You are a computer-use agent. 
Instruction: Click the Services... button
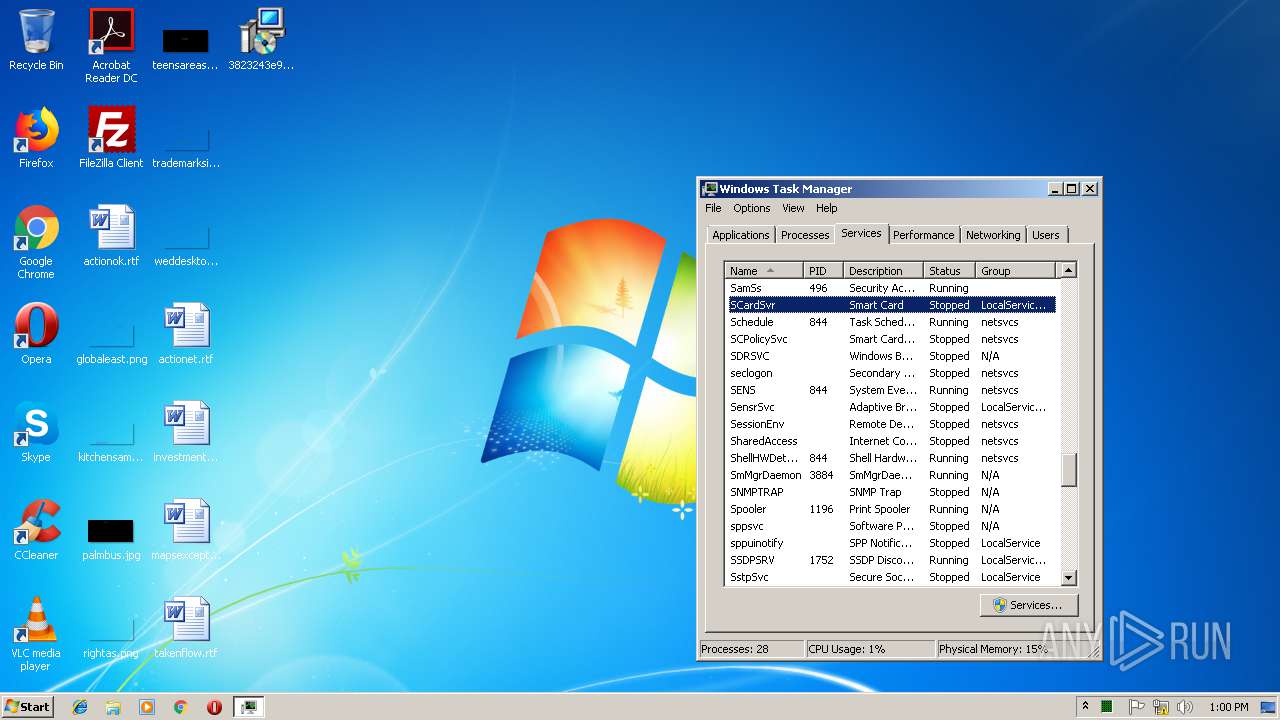tap(1028, 605)
